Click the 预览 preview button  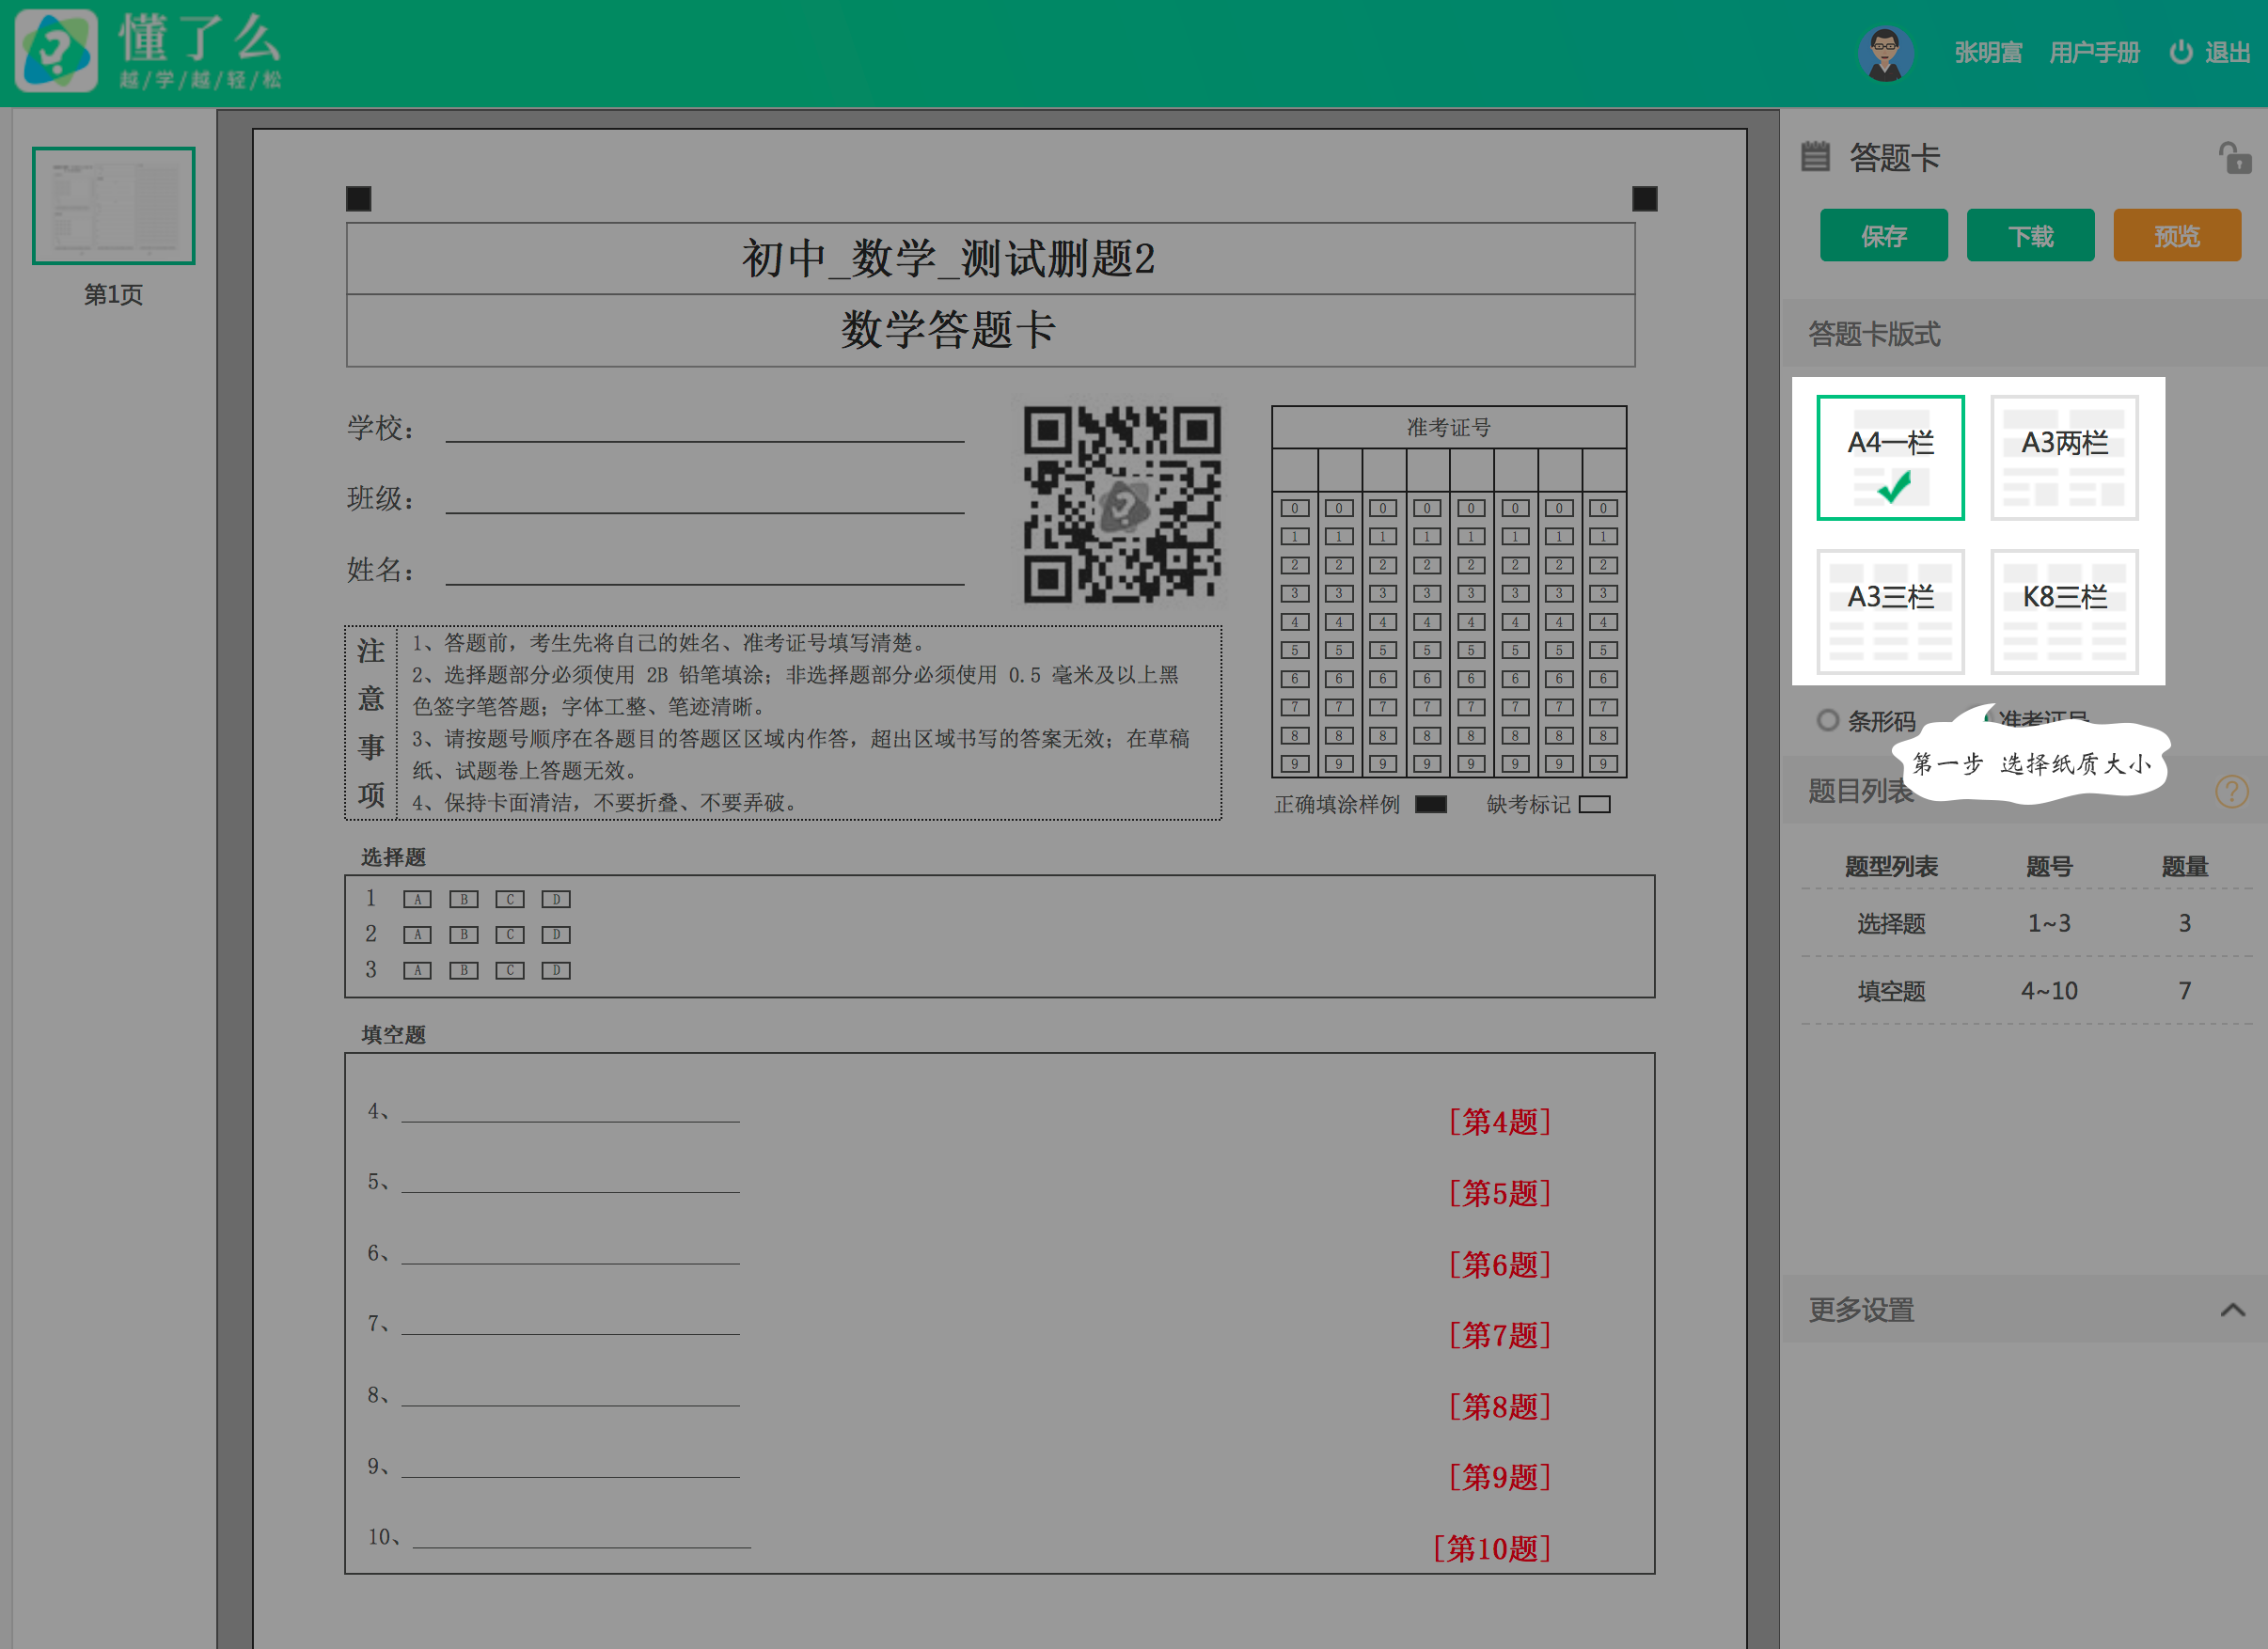point(2176,236)
